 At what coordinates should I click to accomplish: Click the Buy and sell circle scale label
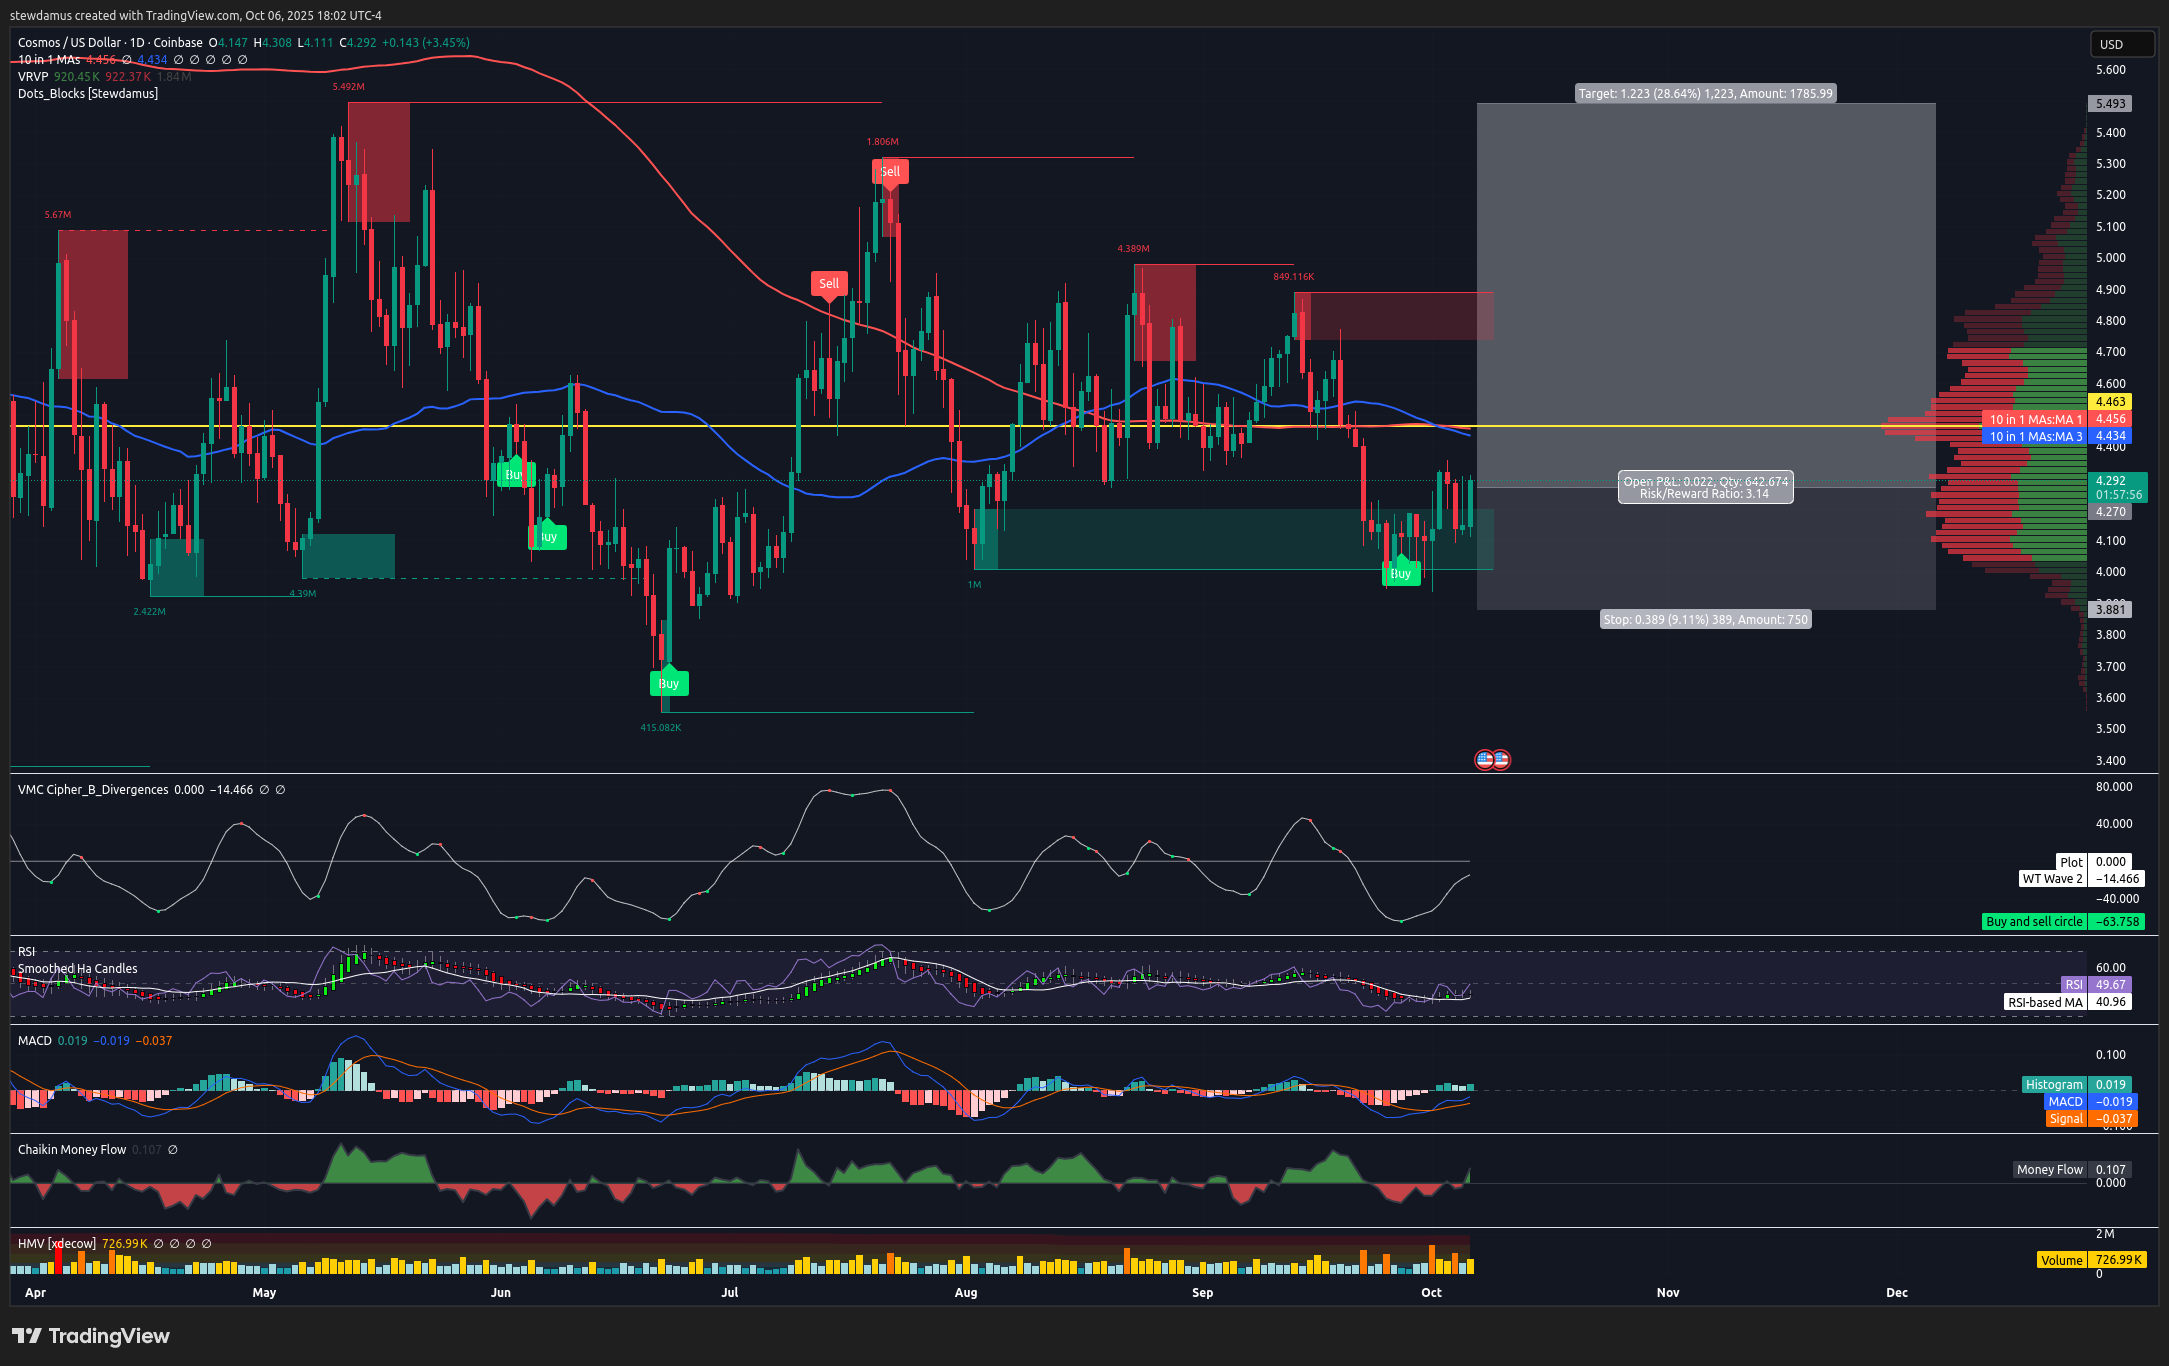click(2034, 922)
